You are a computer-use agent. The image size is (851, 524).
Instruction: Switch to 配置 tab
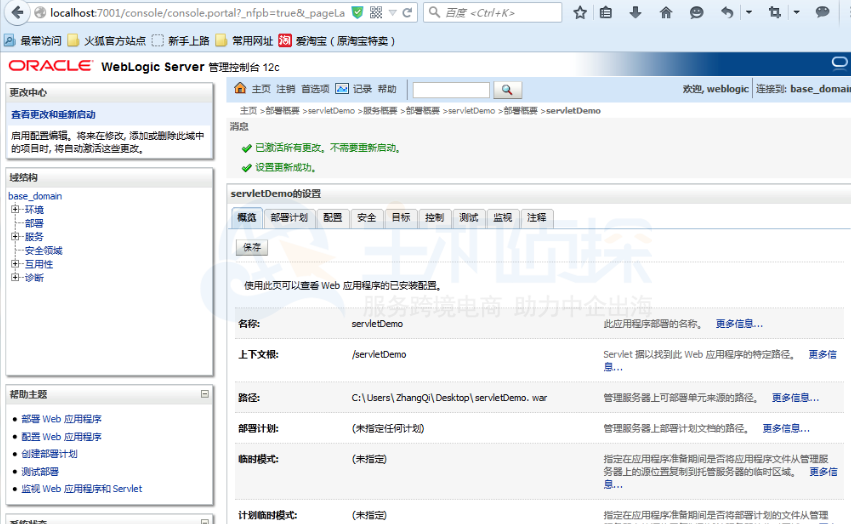click(x=332, y=218)
